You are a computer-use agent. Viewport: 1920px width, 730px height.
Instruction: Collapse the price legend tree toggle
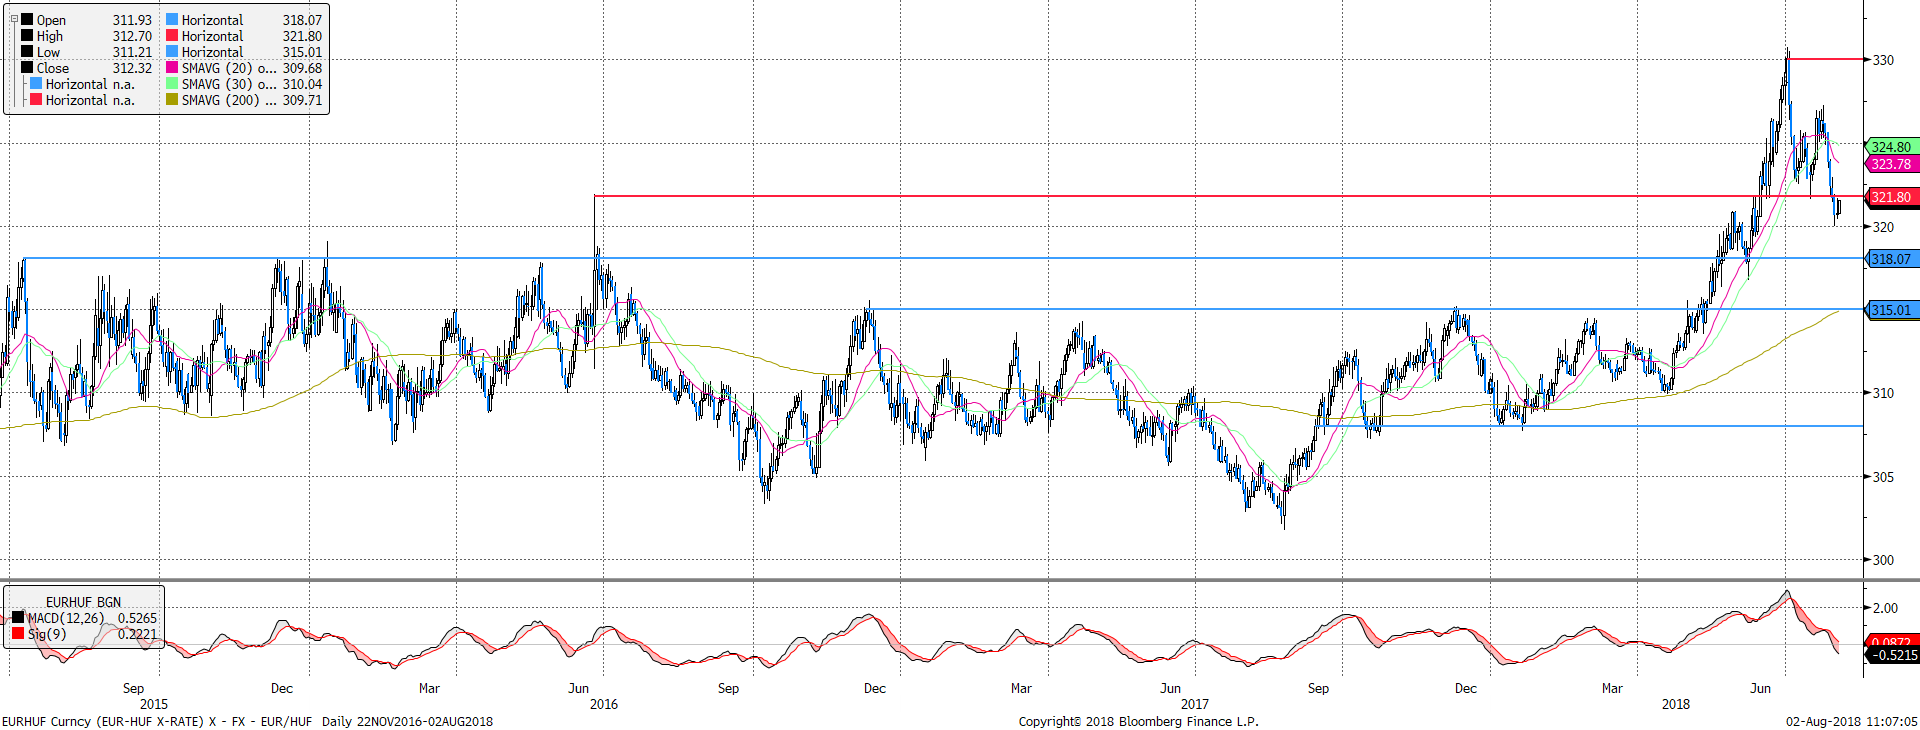point(14,19)
